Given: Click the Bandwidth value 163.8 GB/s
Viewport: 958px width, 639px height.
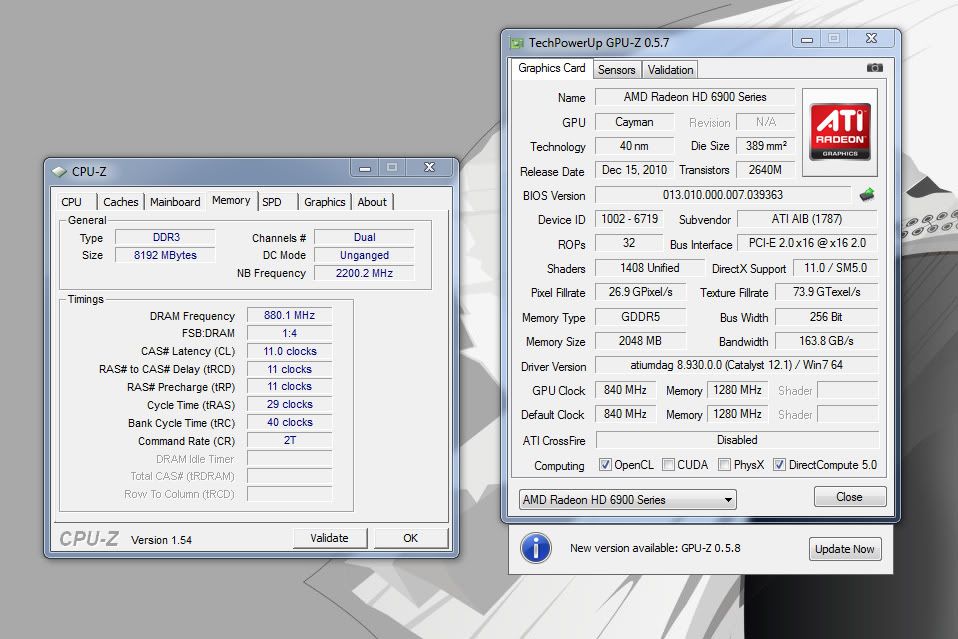Looking at the screenshot, I should (x=826, y=341).
